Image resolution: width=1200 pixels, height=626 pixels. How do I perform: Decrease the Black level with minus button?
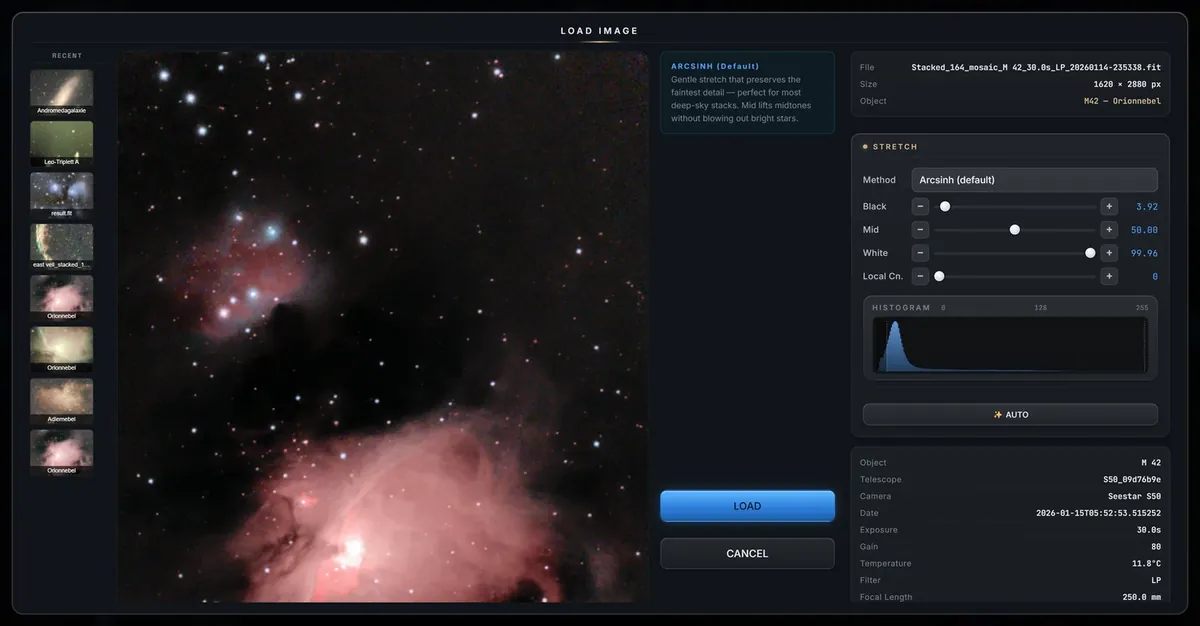pyautogui.click(x=921, y=206)
